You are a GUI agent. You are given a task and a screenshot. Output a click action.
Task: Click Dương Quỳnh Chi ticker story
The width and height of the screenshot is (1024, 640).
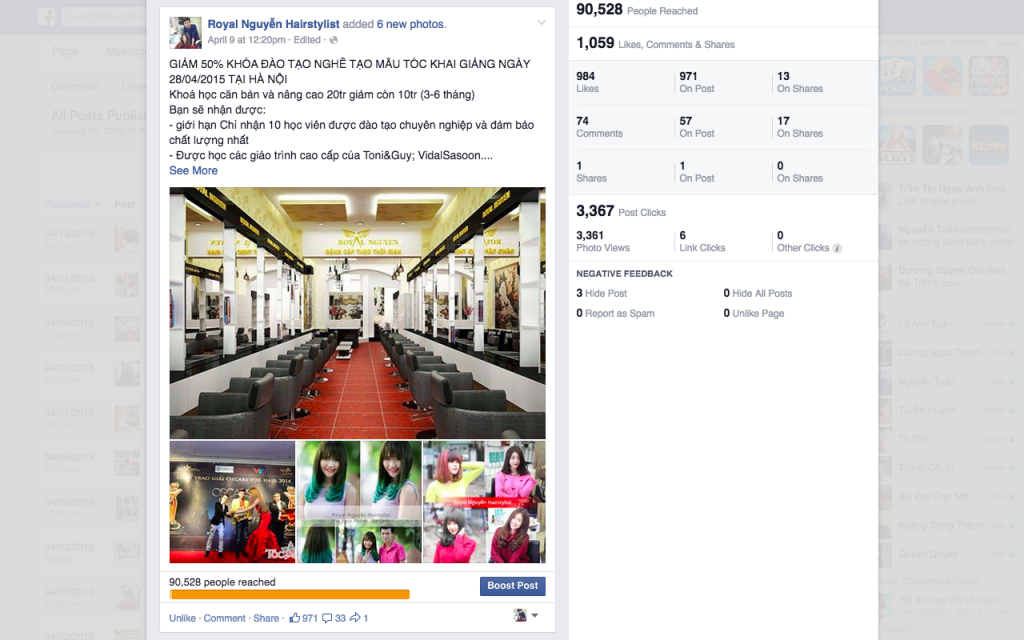coord(948,276)
